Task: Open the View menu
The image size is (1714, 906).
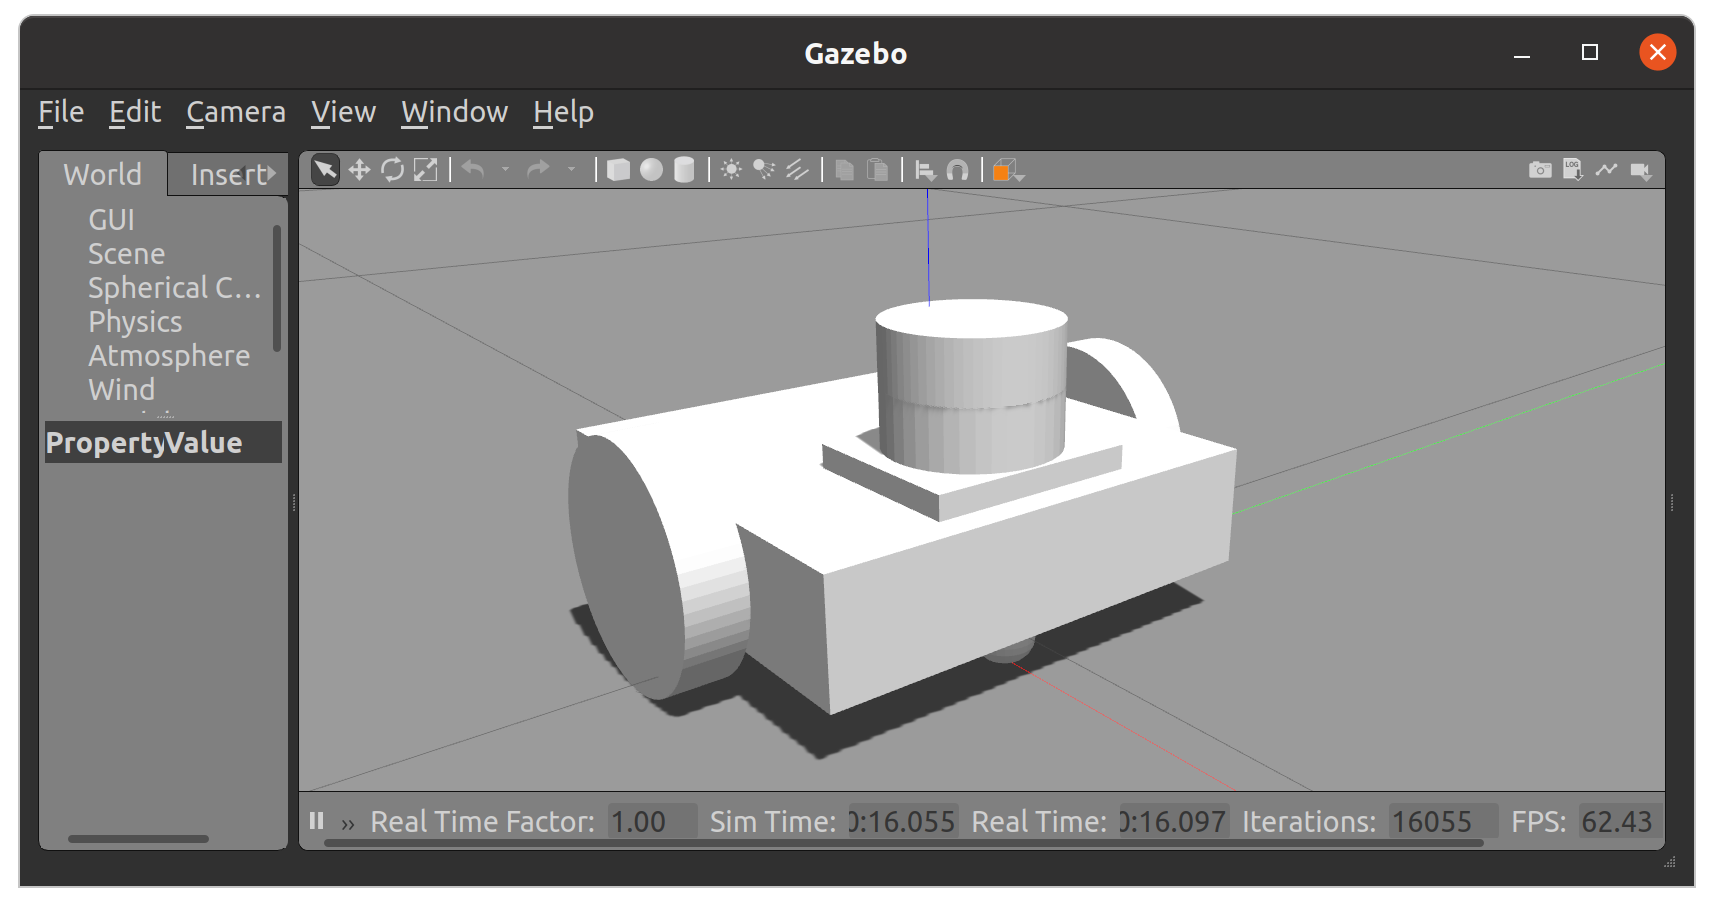Action: coord(343,112)
